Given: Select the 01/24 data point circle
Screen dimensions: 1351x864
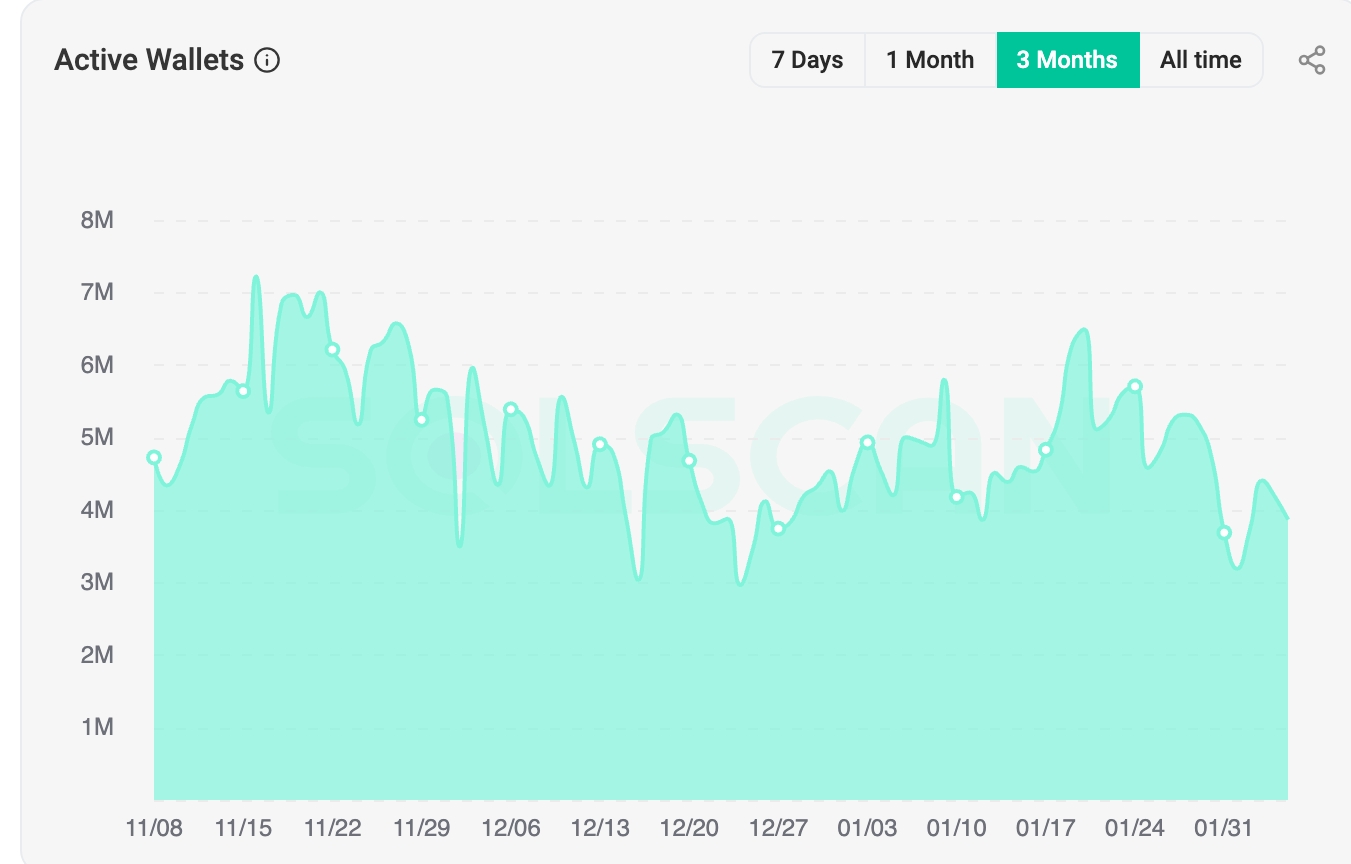Looking at the screenshot, I should (x=1135, y=386).
